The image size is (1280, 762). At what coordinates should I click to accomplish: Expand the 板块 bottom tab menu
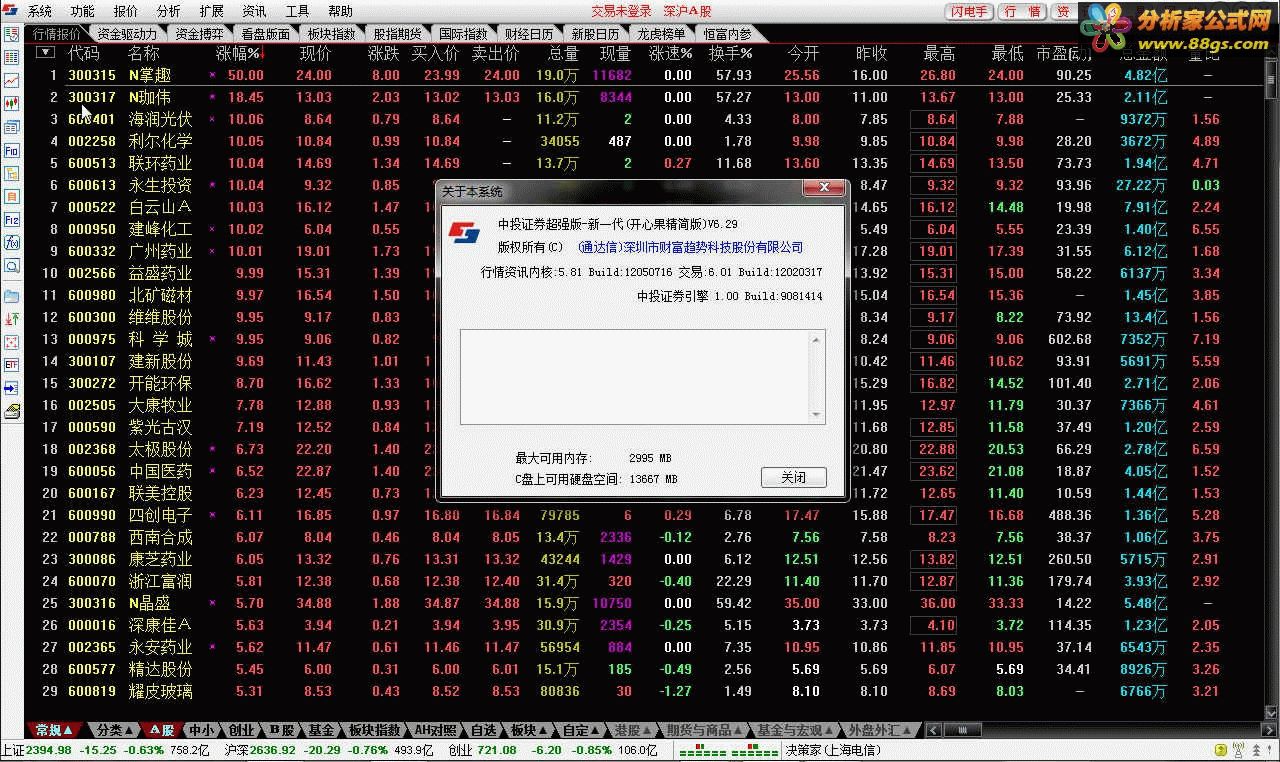tap(543, 731)
